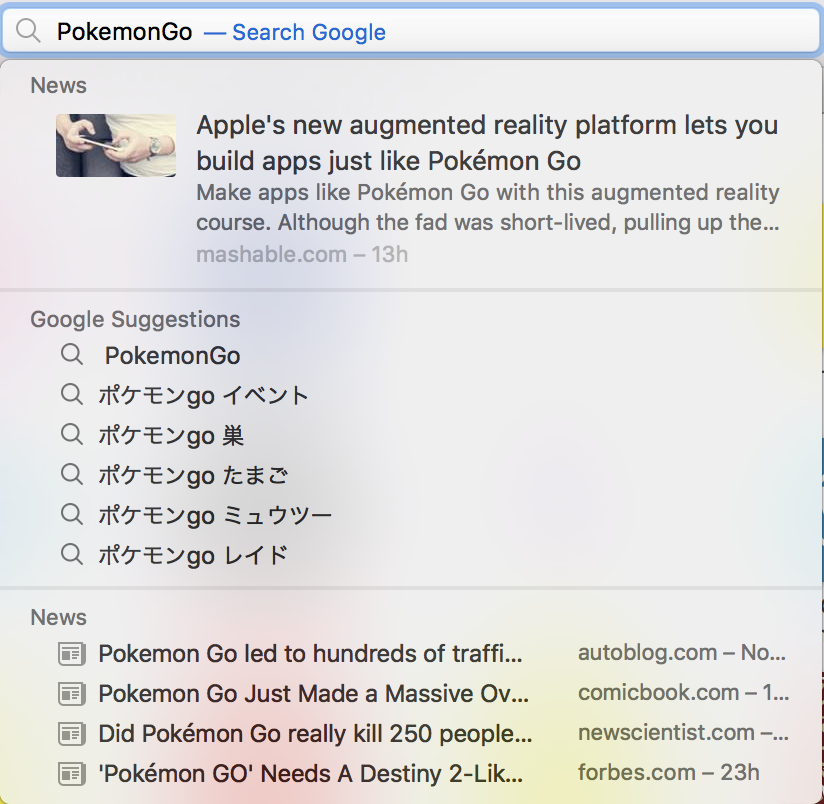
Task: Click search icon beside 'ポケモンgo レイド'
Action: pos(71,554)
